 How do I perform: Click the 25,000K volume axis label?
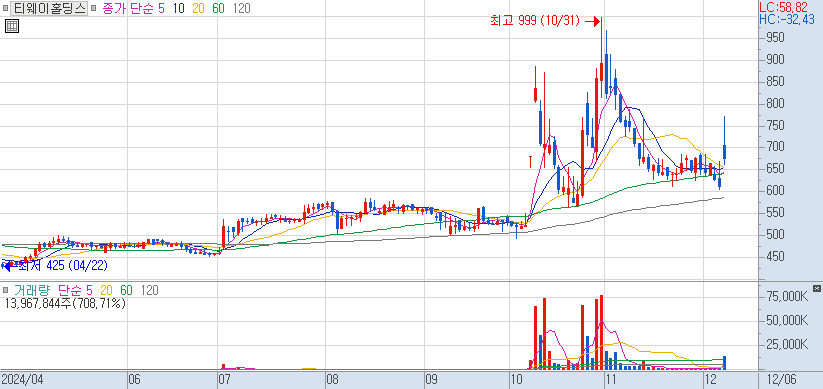tap(787, 344)
